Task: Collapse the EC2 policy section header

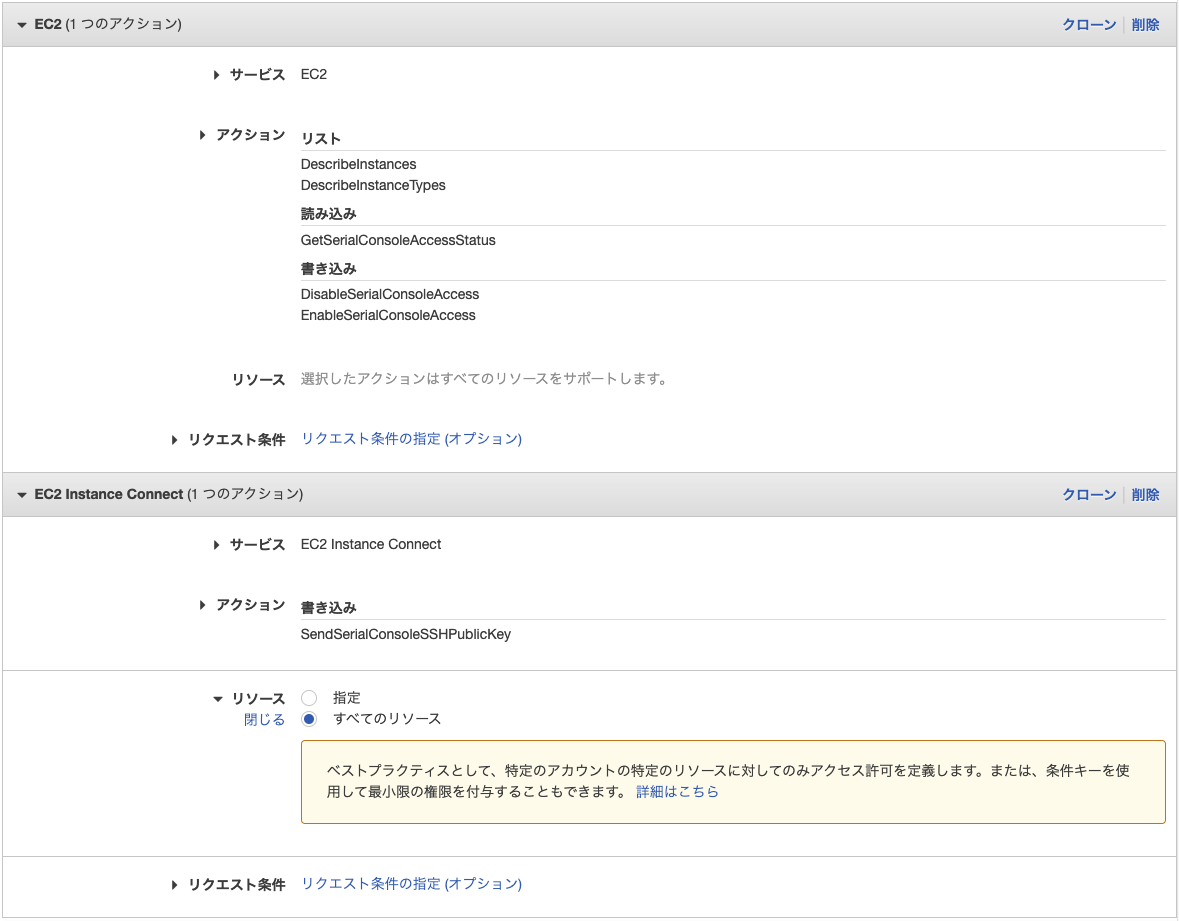Action: pos(21,24)
